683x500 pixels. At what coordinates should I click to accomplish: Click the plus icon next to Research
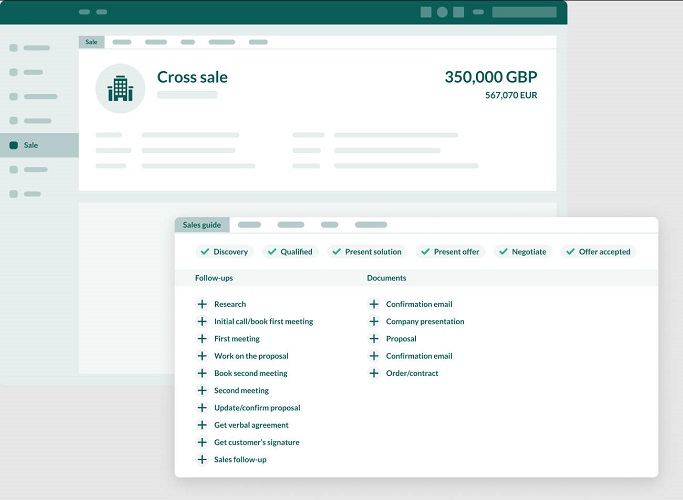[x=202, y=304]
